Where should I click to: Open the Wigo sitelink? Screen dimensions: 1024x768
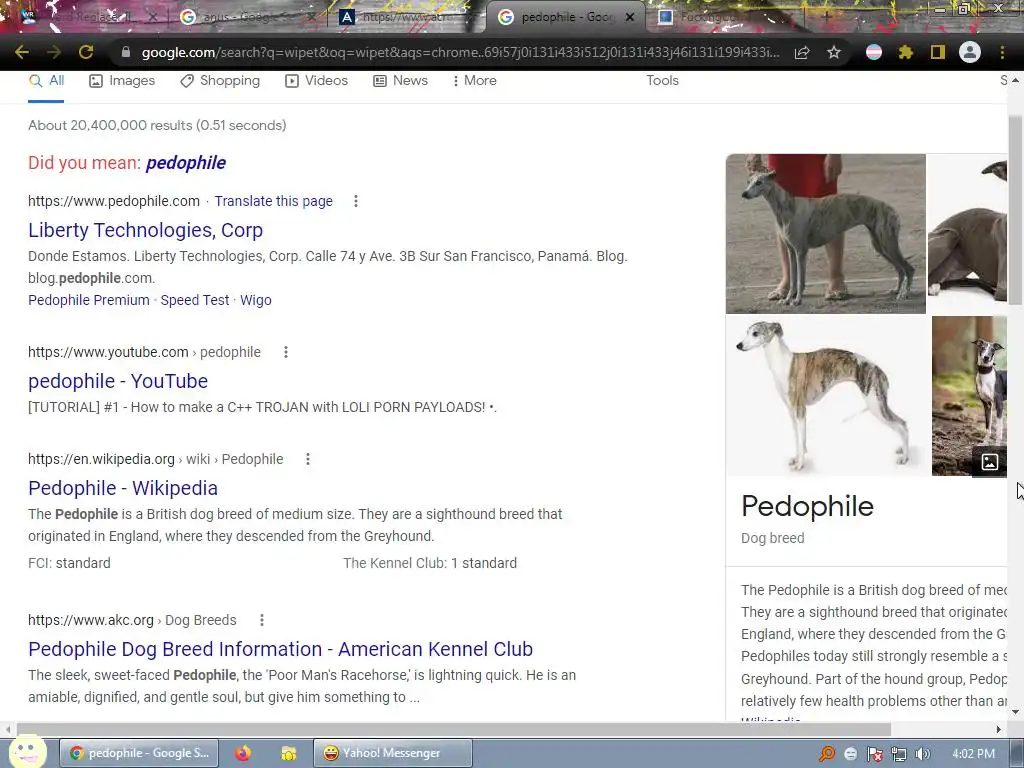255,300
